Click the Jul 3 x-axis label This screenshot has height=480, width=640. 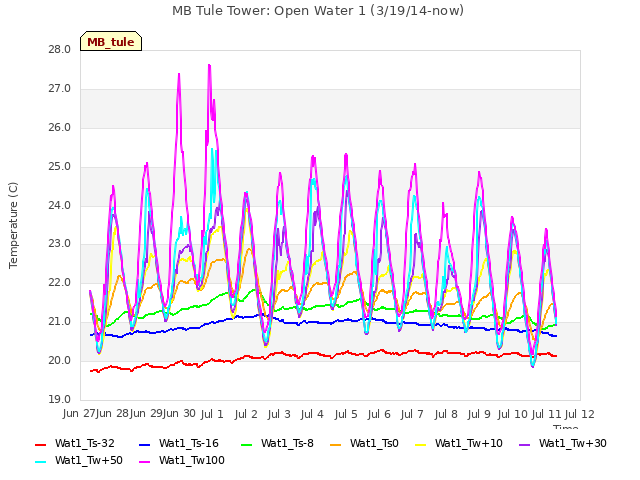[x=279, y=414]
